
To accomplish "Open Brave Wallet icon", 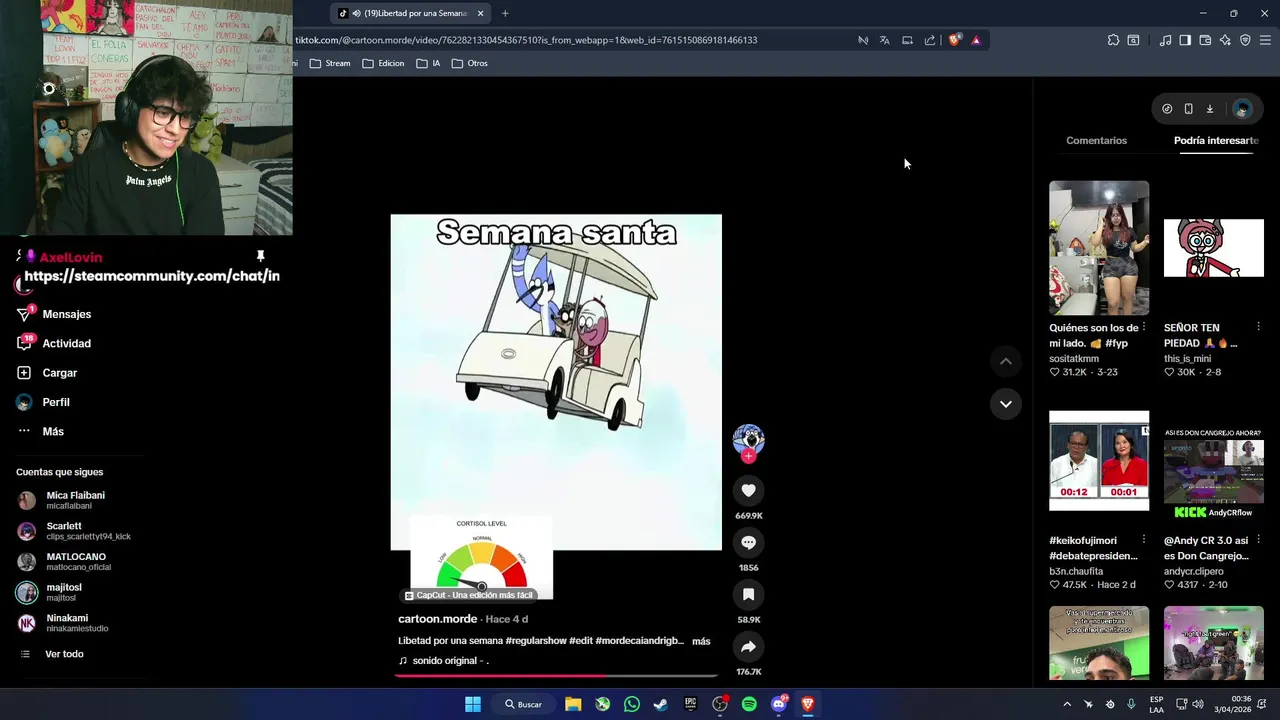I will [x=1205, y=40].
